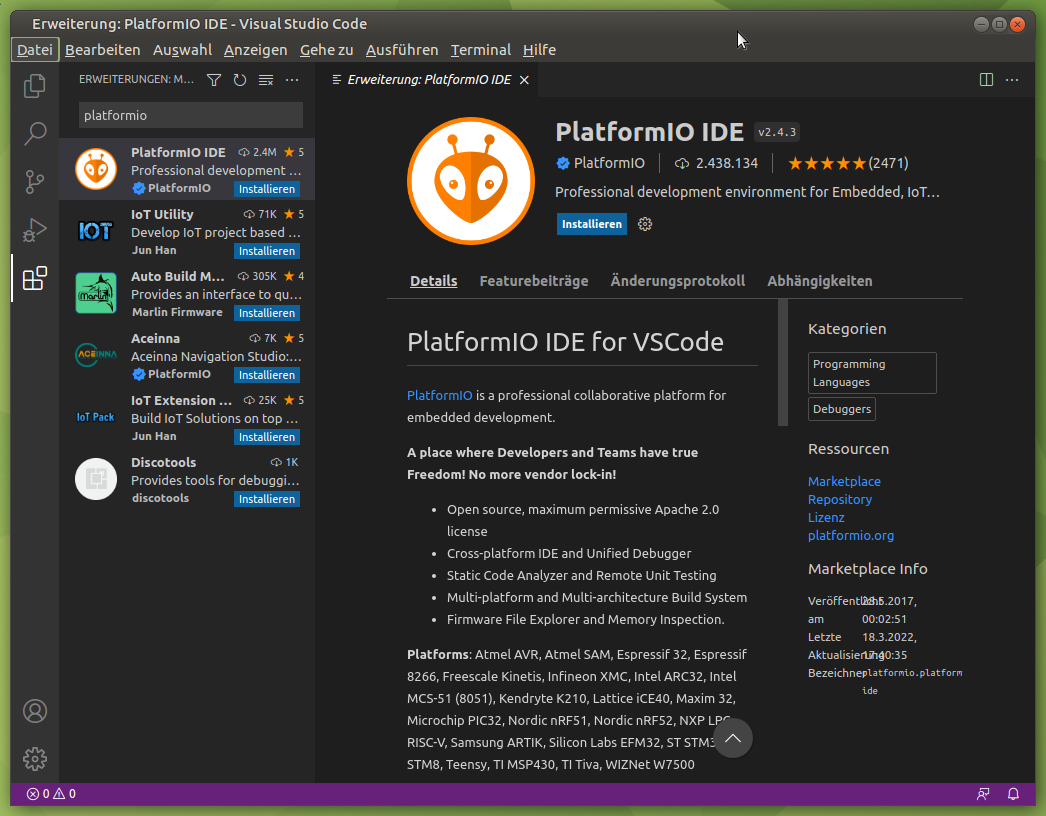
Task: Close the Erweiterung: PlatformIO IDE tab
Action: (x=524, y=80)
